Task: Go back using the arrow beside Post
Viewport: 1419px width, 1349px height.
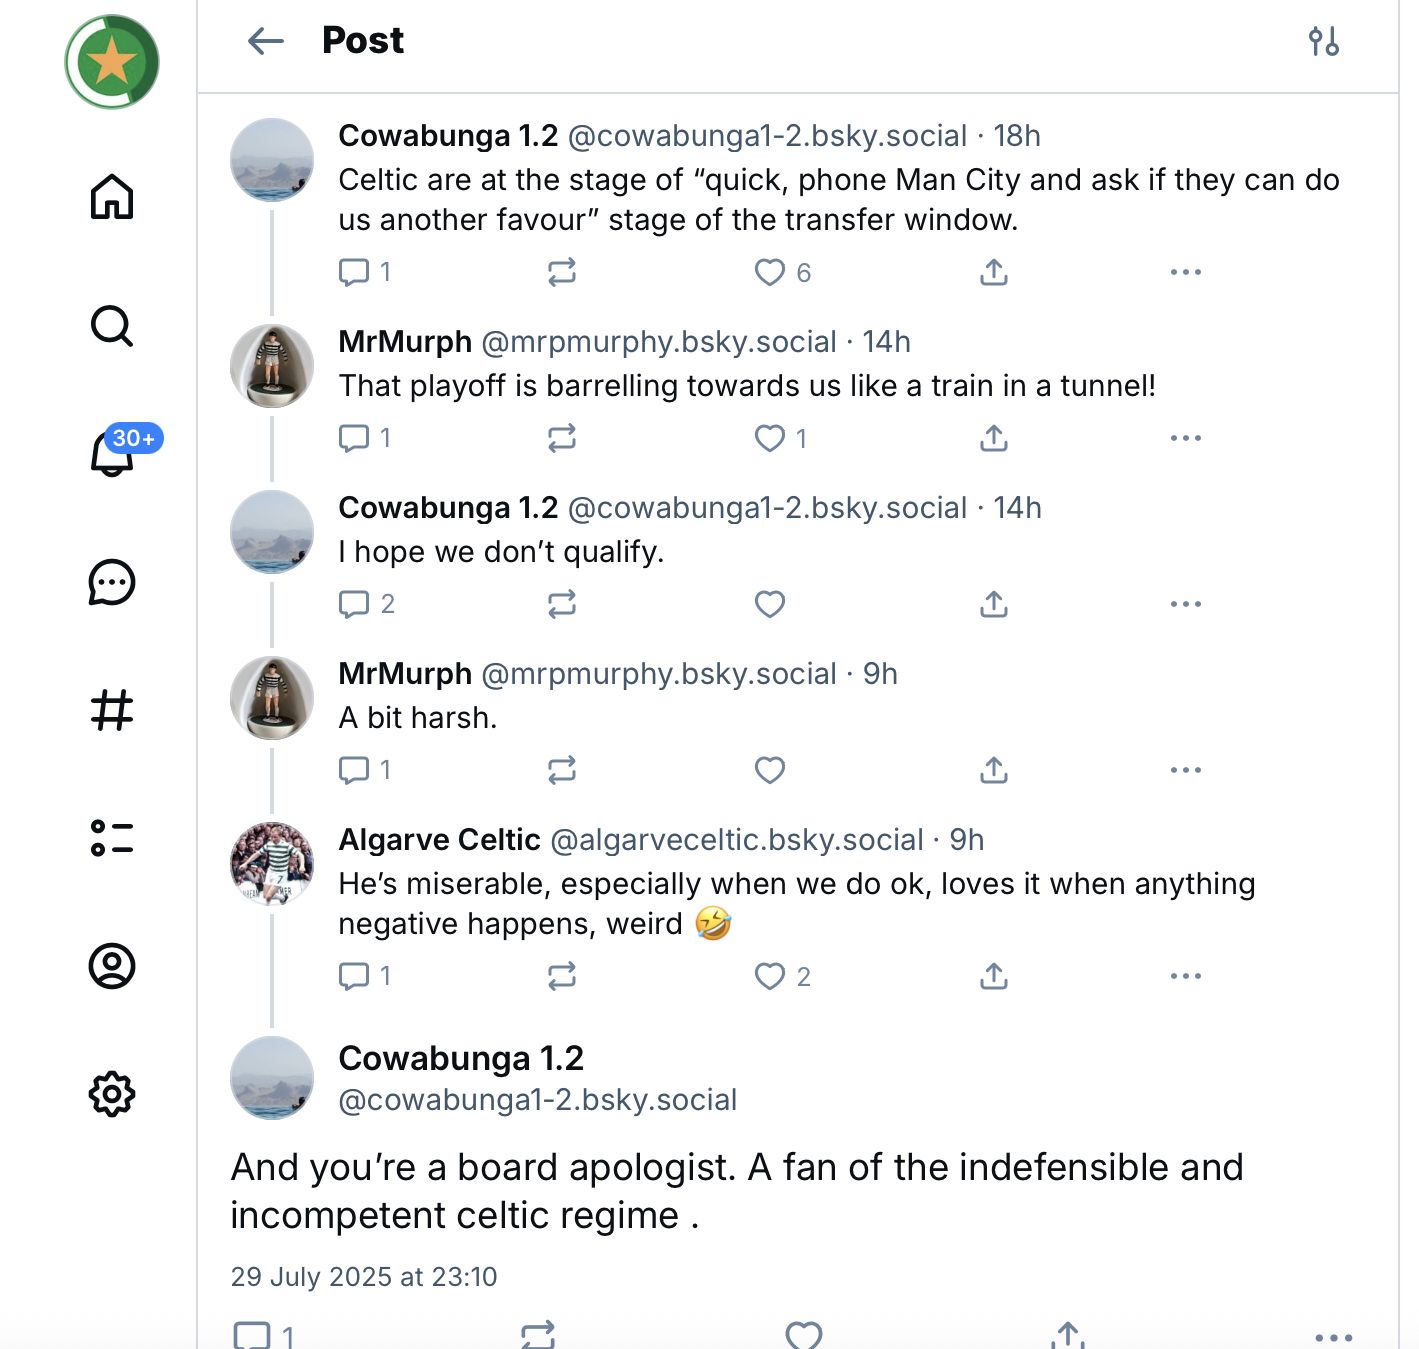Action: [x=266, y=41]
